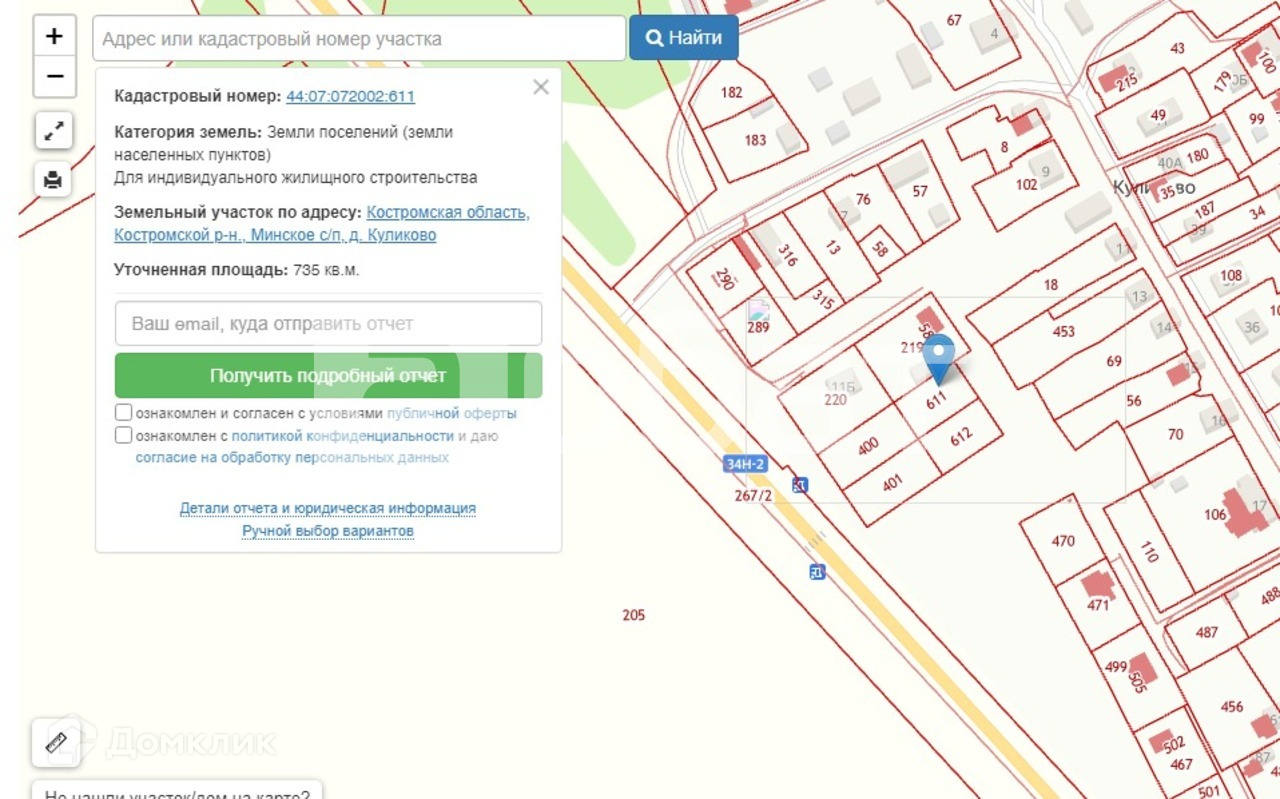Screen dimensions: 1280x799
Task: Select parcel 289 on the map
Action: [x=759, y=326]
